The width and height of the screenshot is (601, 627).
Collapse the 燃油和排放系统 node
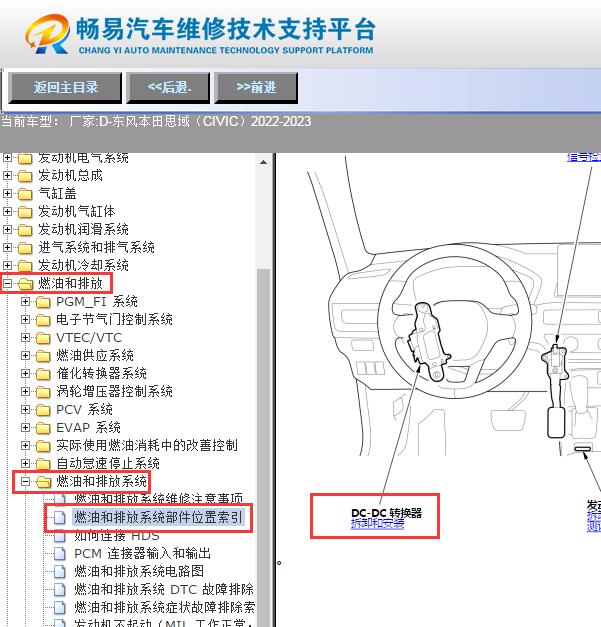click(25, 481)
